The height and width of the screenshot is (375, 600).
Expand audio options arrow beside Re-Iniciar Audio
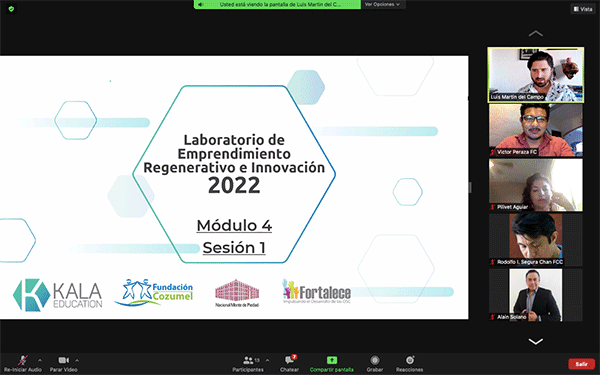pyautogui.click(x=40, y=360)
